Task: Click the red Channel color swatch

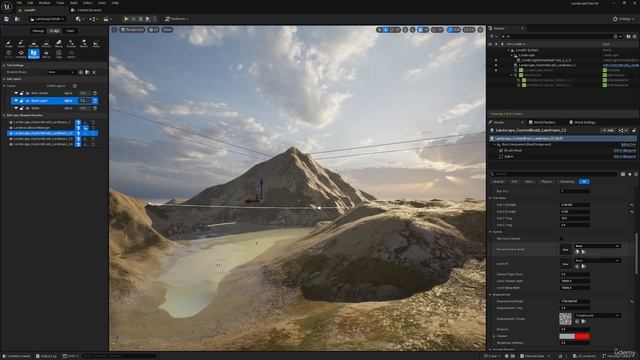Action: point(582,336)
